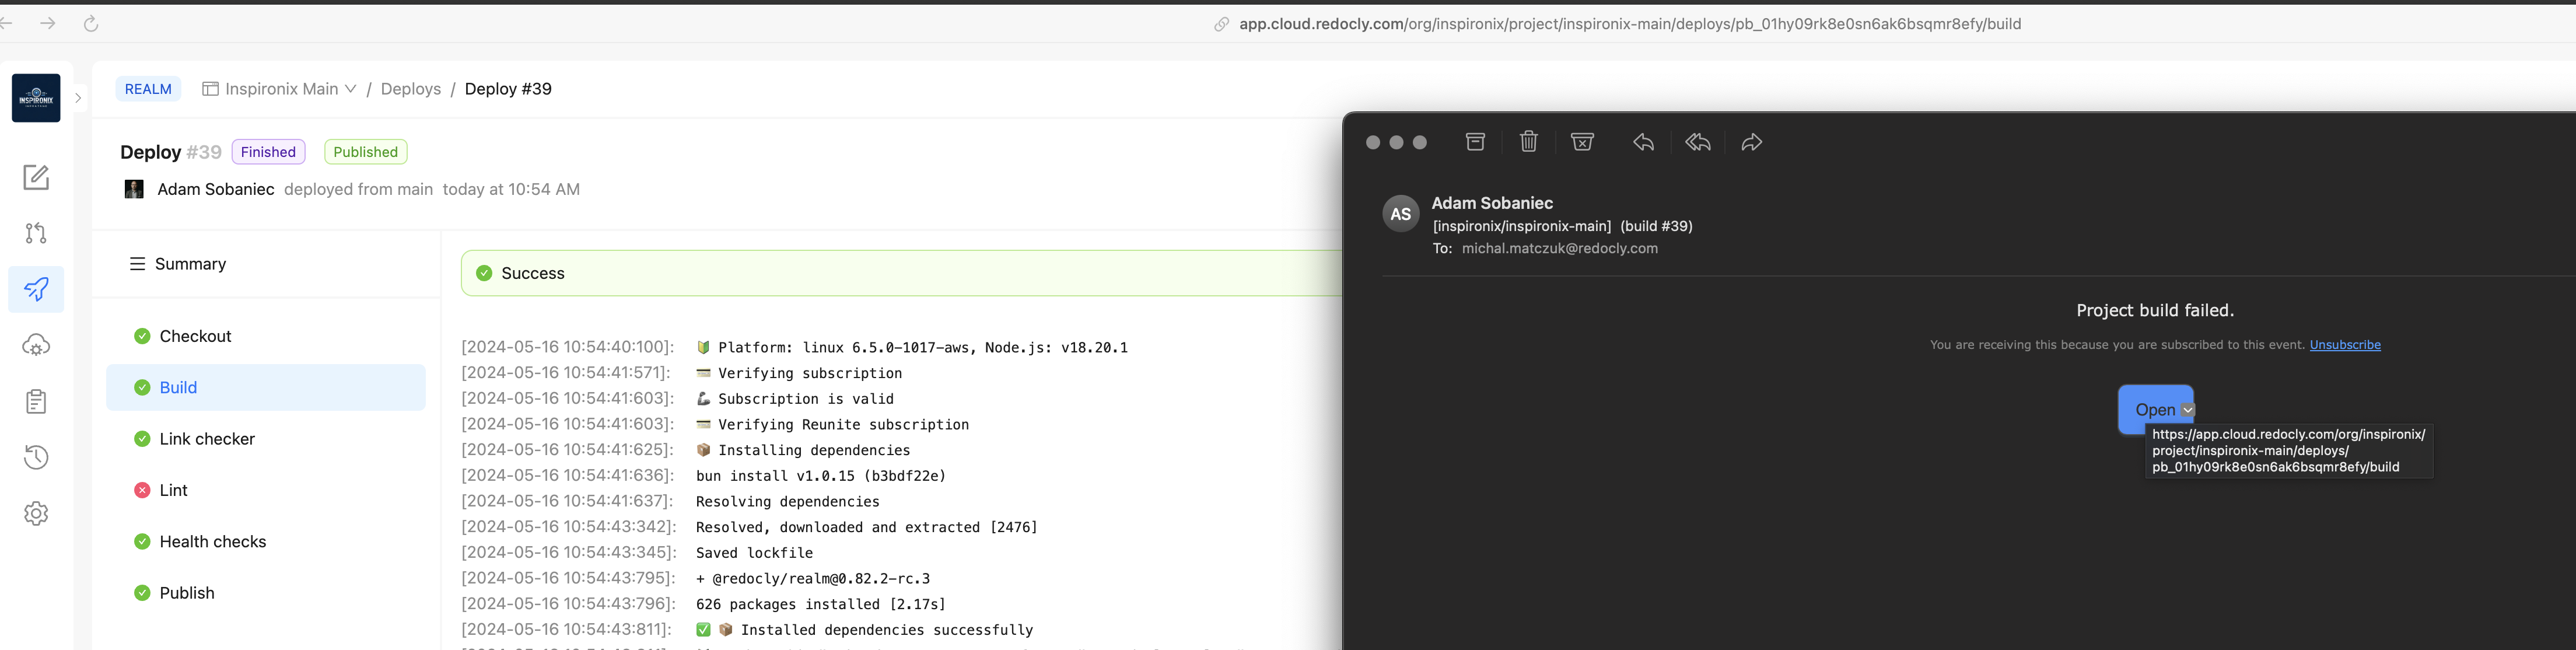Click sender name Adam Sobaniec in email

pos(1492,203)
